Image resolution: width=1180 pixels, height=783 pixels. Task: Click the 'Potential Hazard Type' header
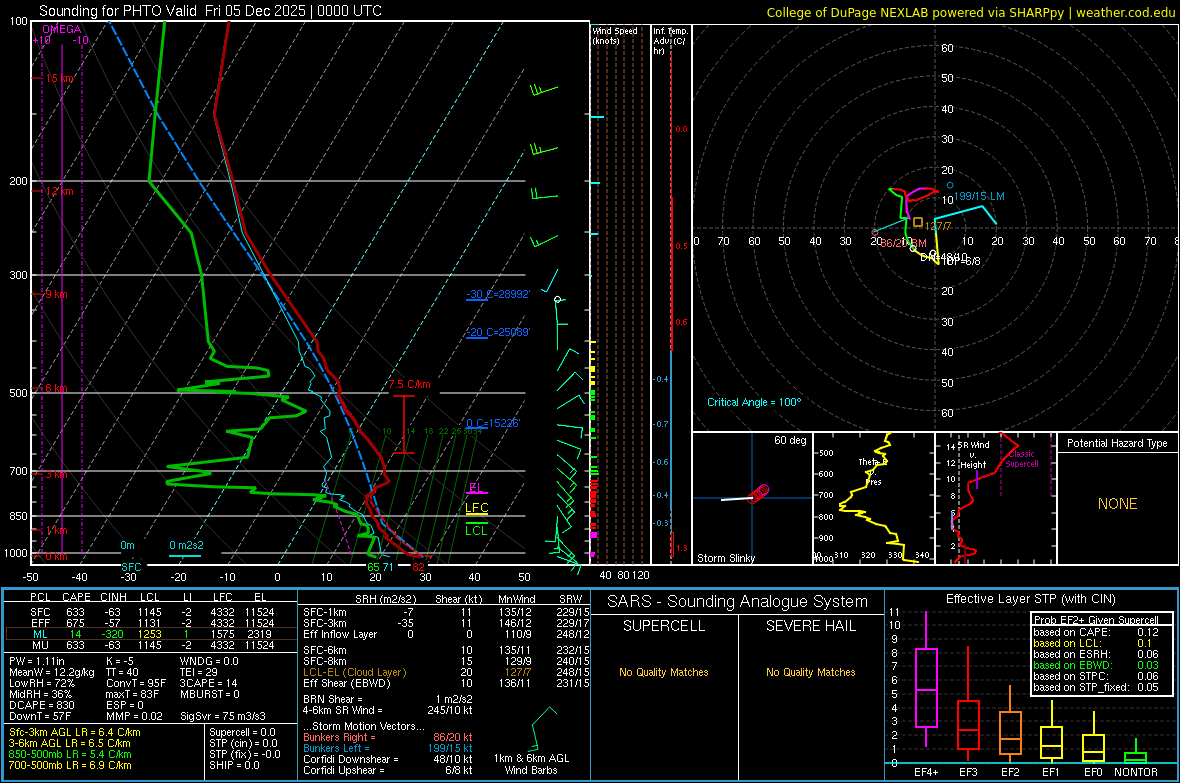1118,443
